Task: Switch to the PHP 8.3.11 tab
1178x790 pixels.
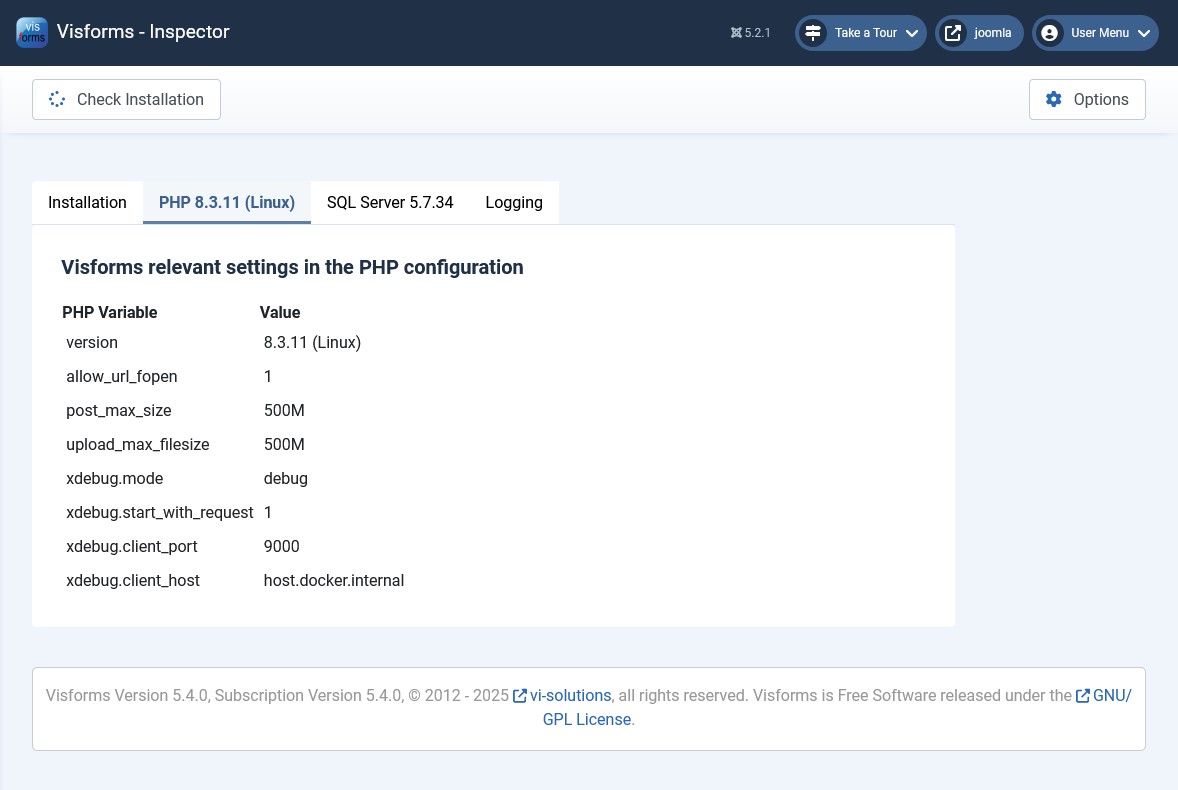Action: point(227,202)
